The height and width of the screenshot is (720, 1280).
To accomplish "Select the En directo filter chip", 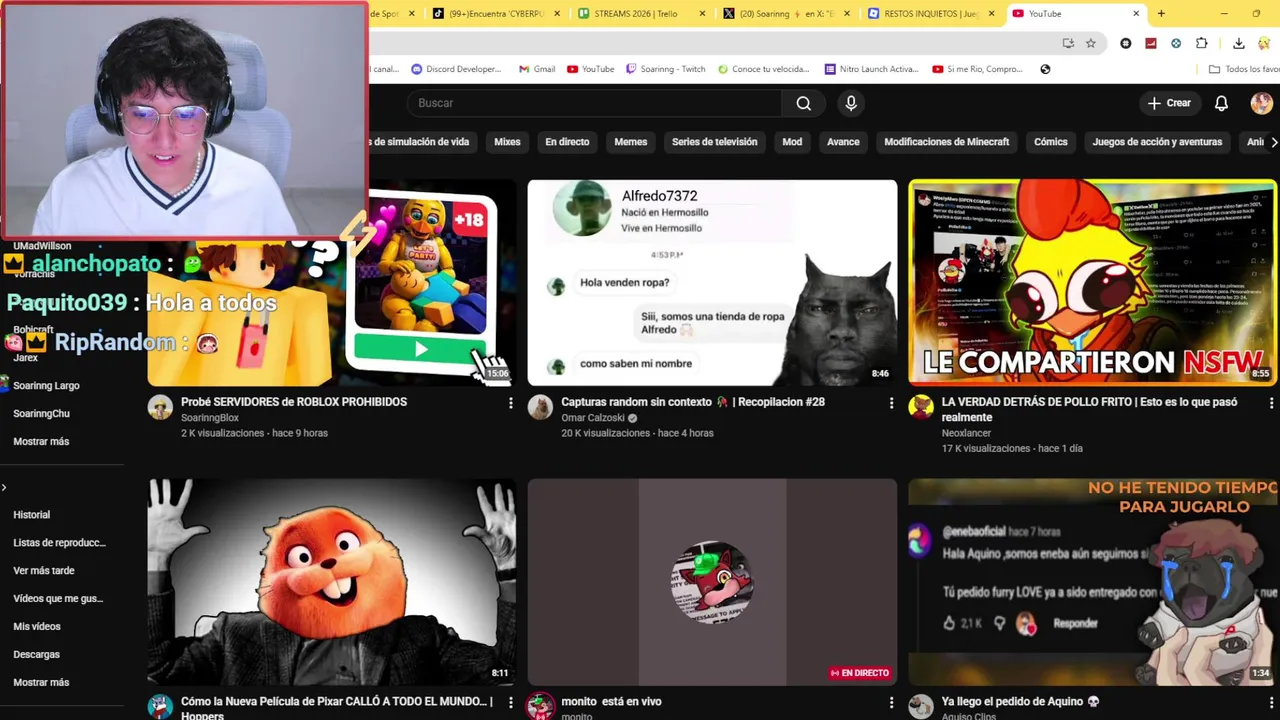I will [567, 142].
